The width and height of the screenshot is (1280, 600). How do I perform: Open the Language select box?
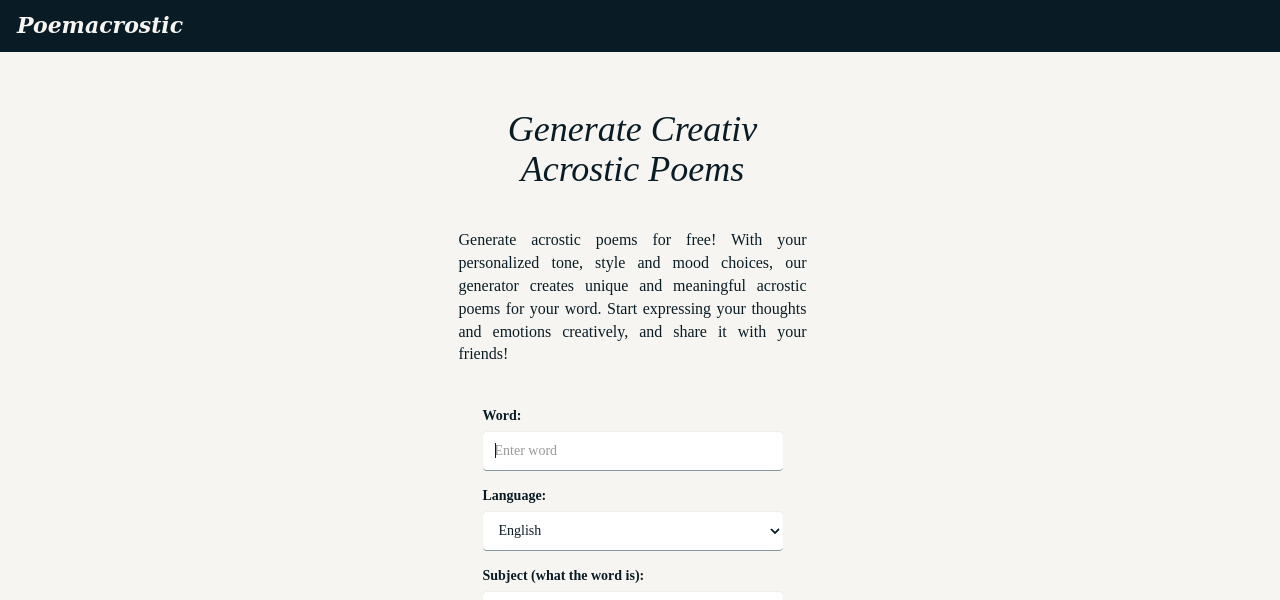[x=632, y=531]
